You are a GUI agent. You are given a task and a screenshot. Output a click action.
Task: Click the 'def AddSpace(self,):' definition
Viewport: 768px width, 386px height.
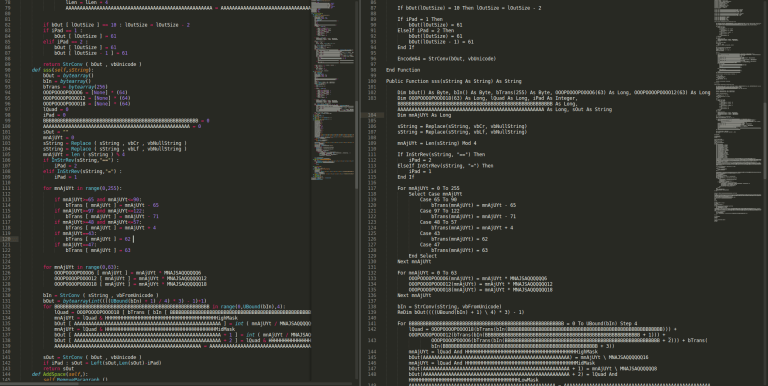tap(60, 374)
